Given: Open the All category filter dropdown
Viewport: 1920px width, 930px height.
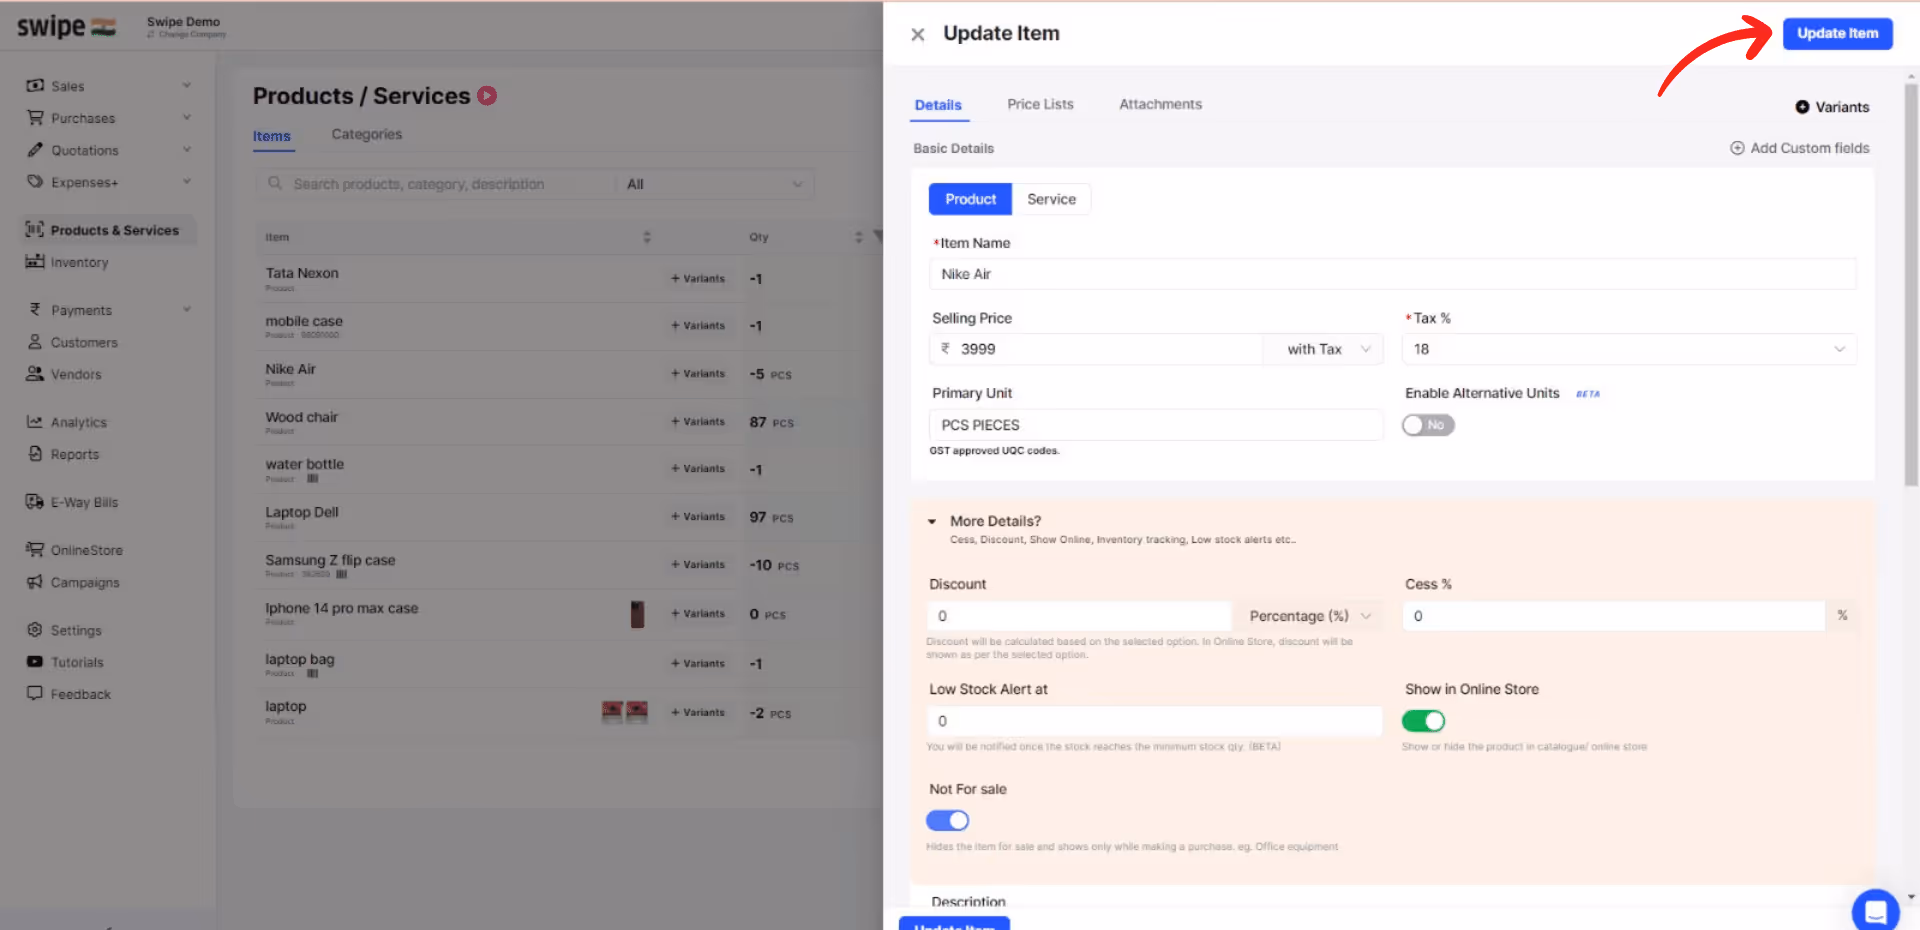Looking at the screenshot, I should [x=714, y=184].
